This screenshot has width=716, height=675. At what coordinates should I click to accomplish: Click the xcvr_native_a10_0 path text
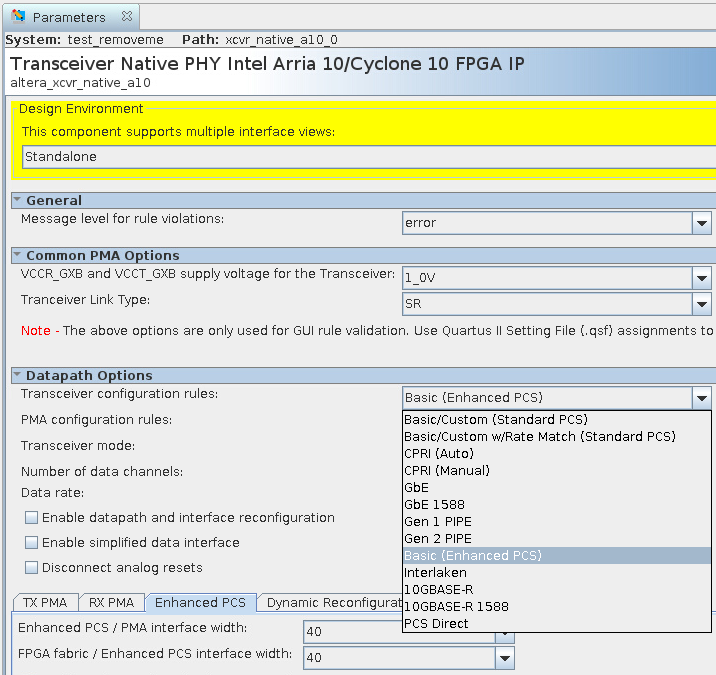coord(281,40)
